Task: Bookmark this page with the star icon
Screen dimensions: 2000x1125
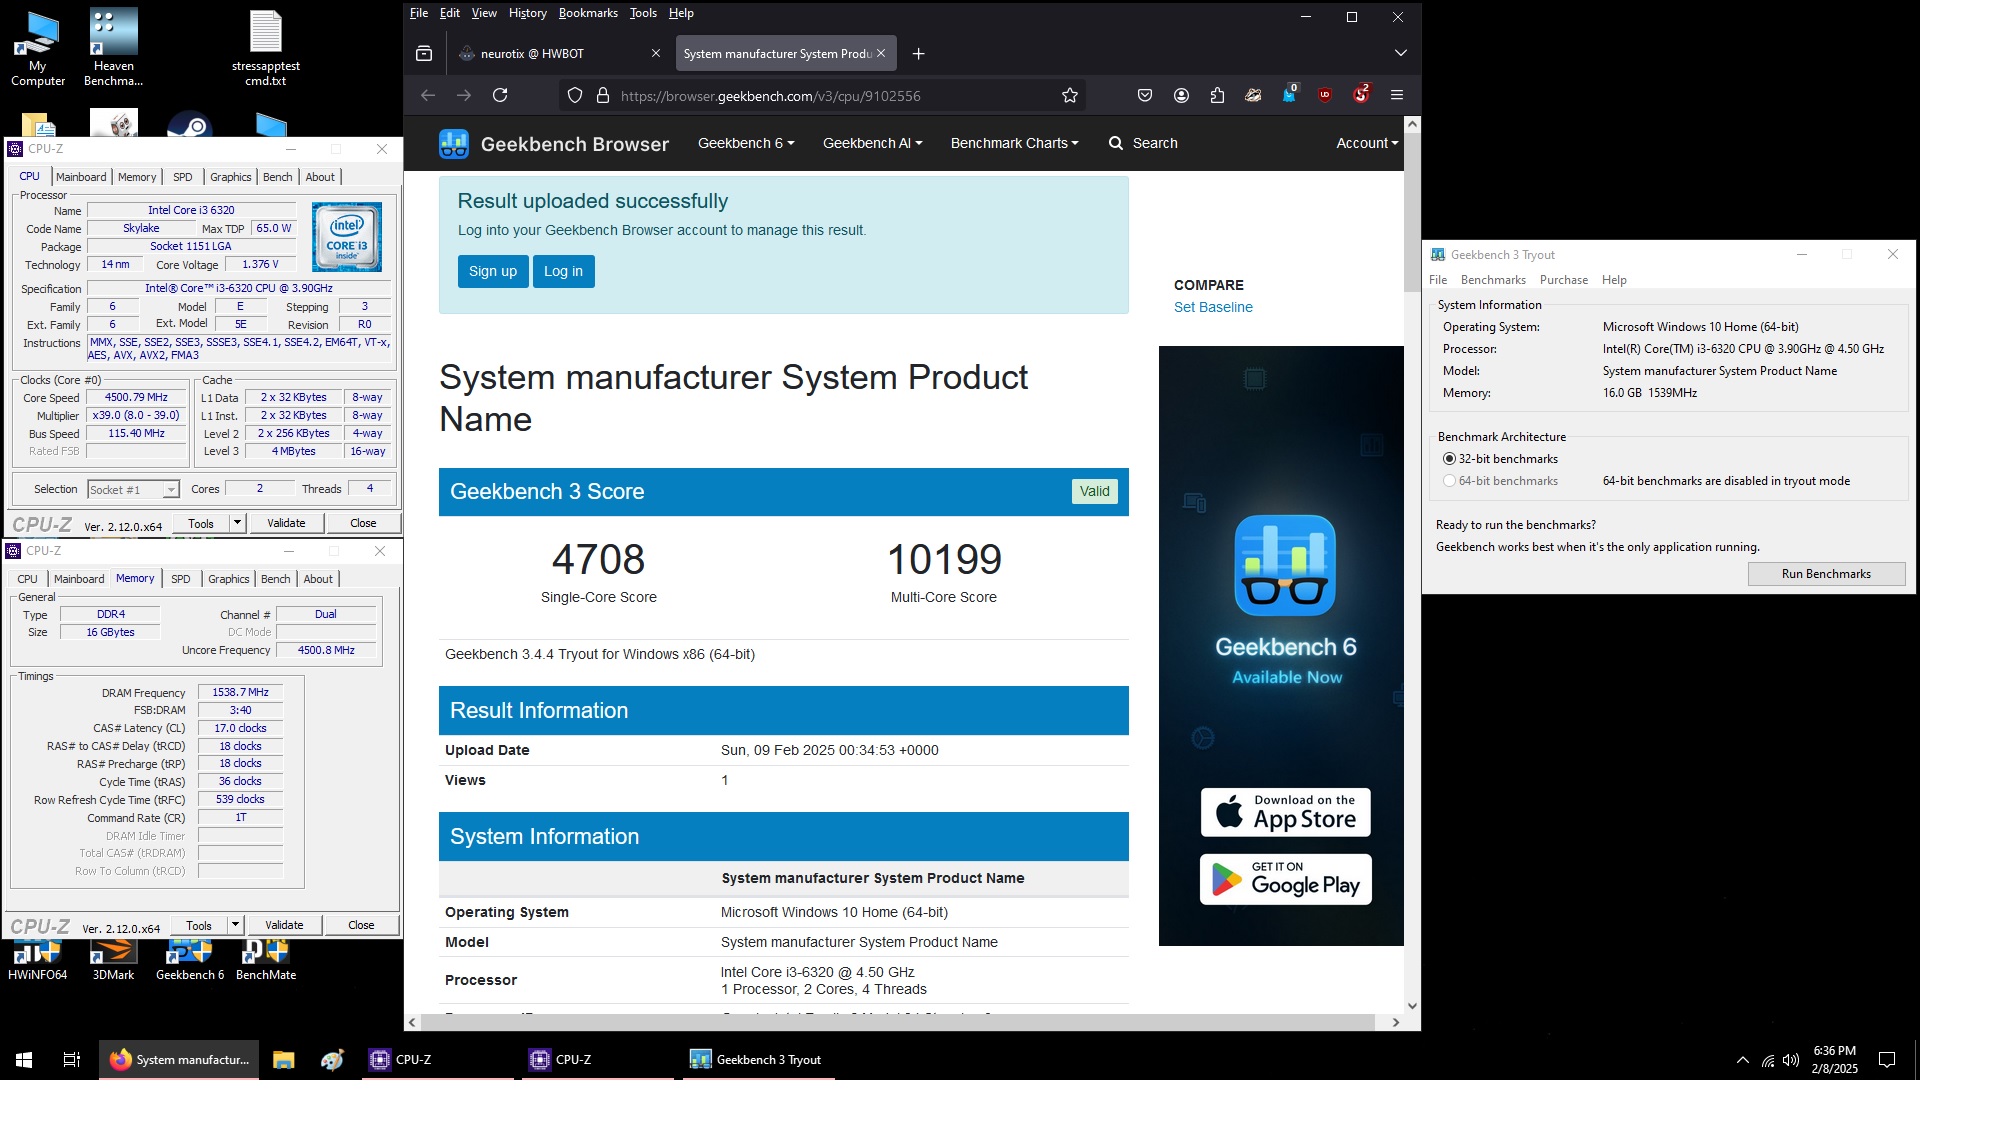Action: [x=1070, y=95]
